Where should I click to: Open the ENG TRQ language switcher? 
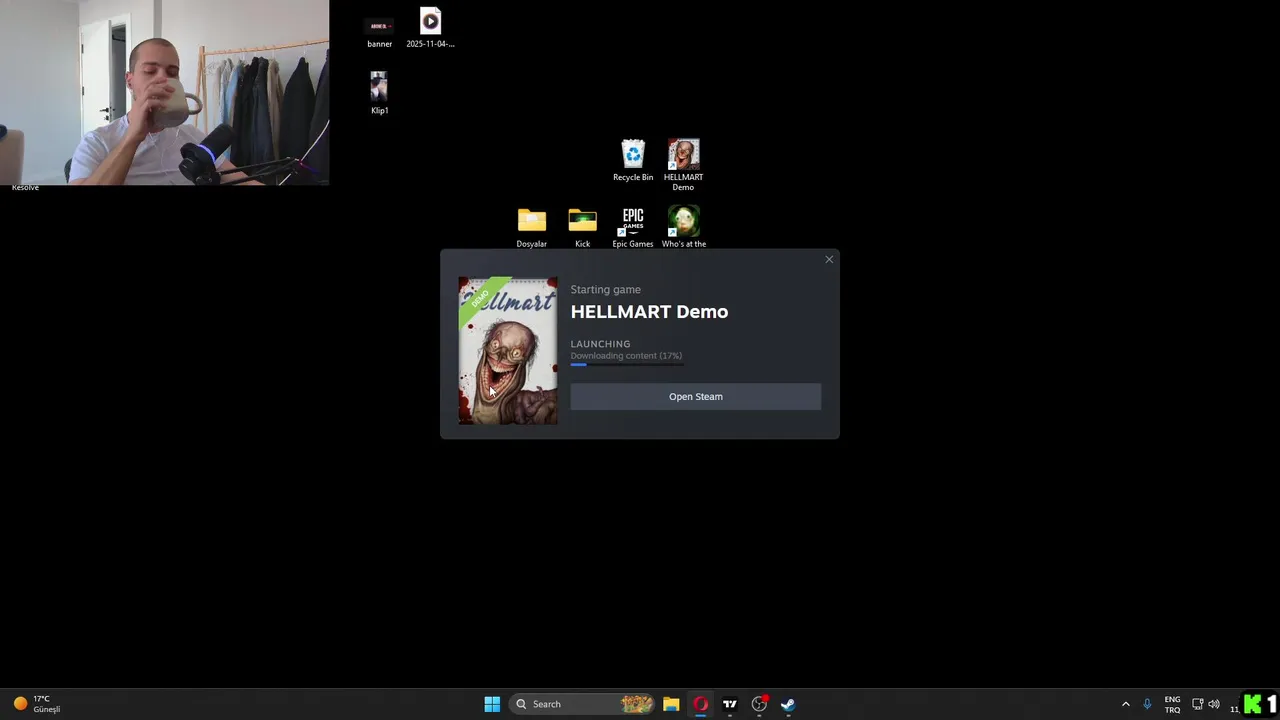point(1172,704)
